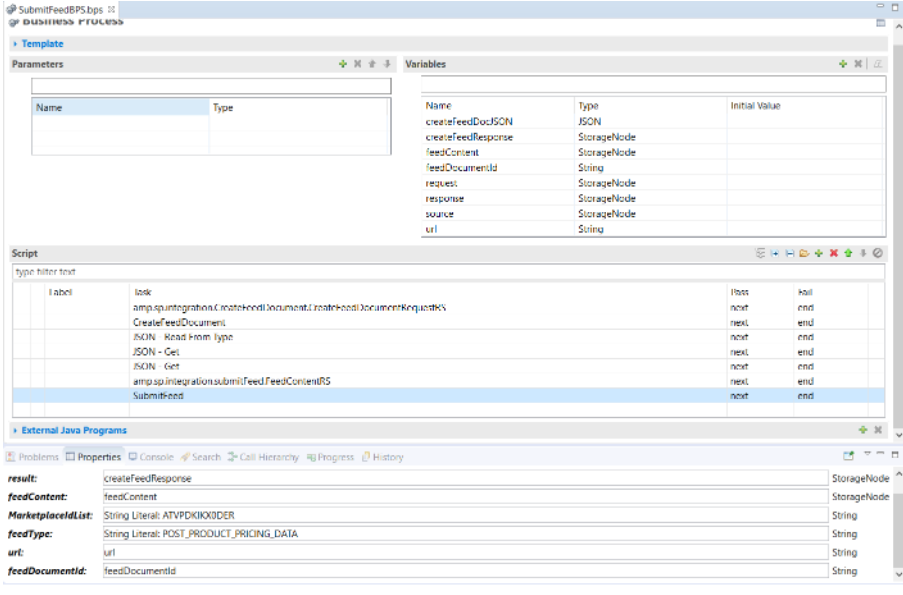The height and width of the screenshot is (595, 903).
Task: Click the Variables filter input field
Action: pos(653,85)
